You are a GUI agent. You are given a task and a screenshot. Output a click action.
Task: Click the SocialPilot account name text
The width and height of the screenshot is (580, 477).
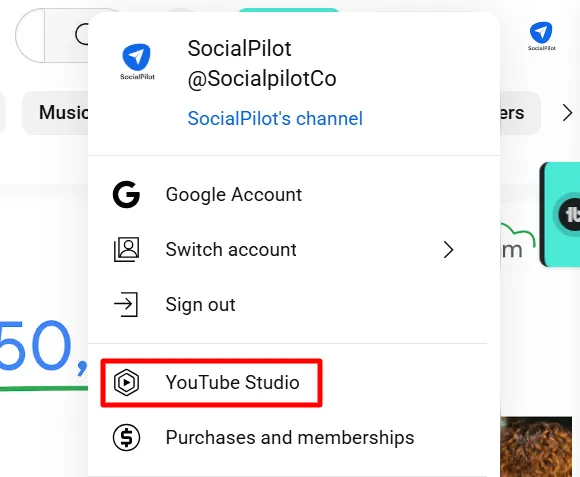click(239, 48)
